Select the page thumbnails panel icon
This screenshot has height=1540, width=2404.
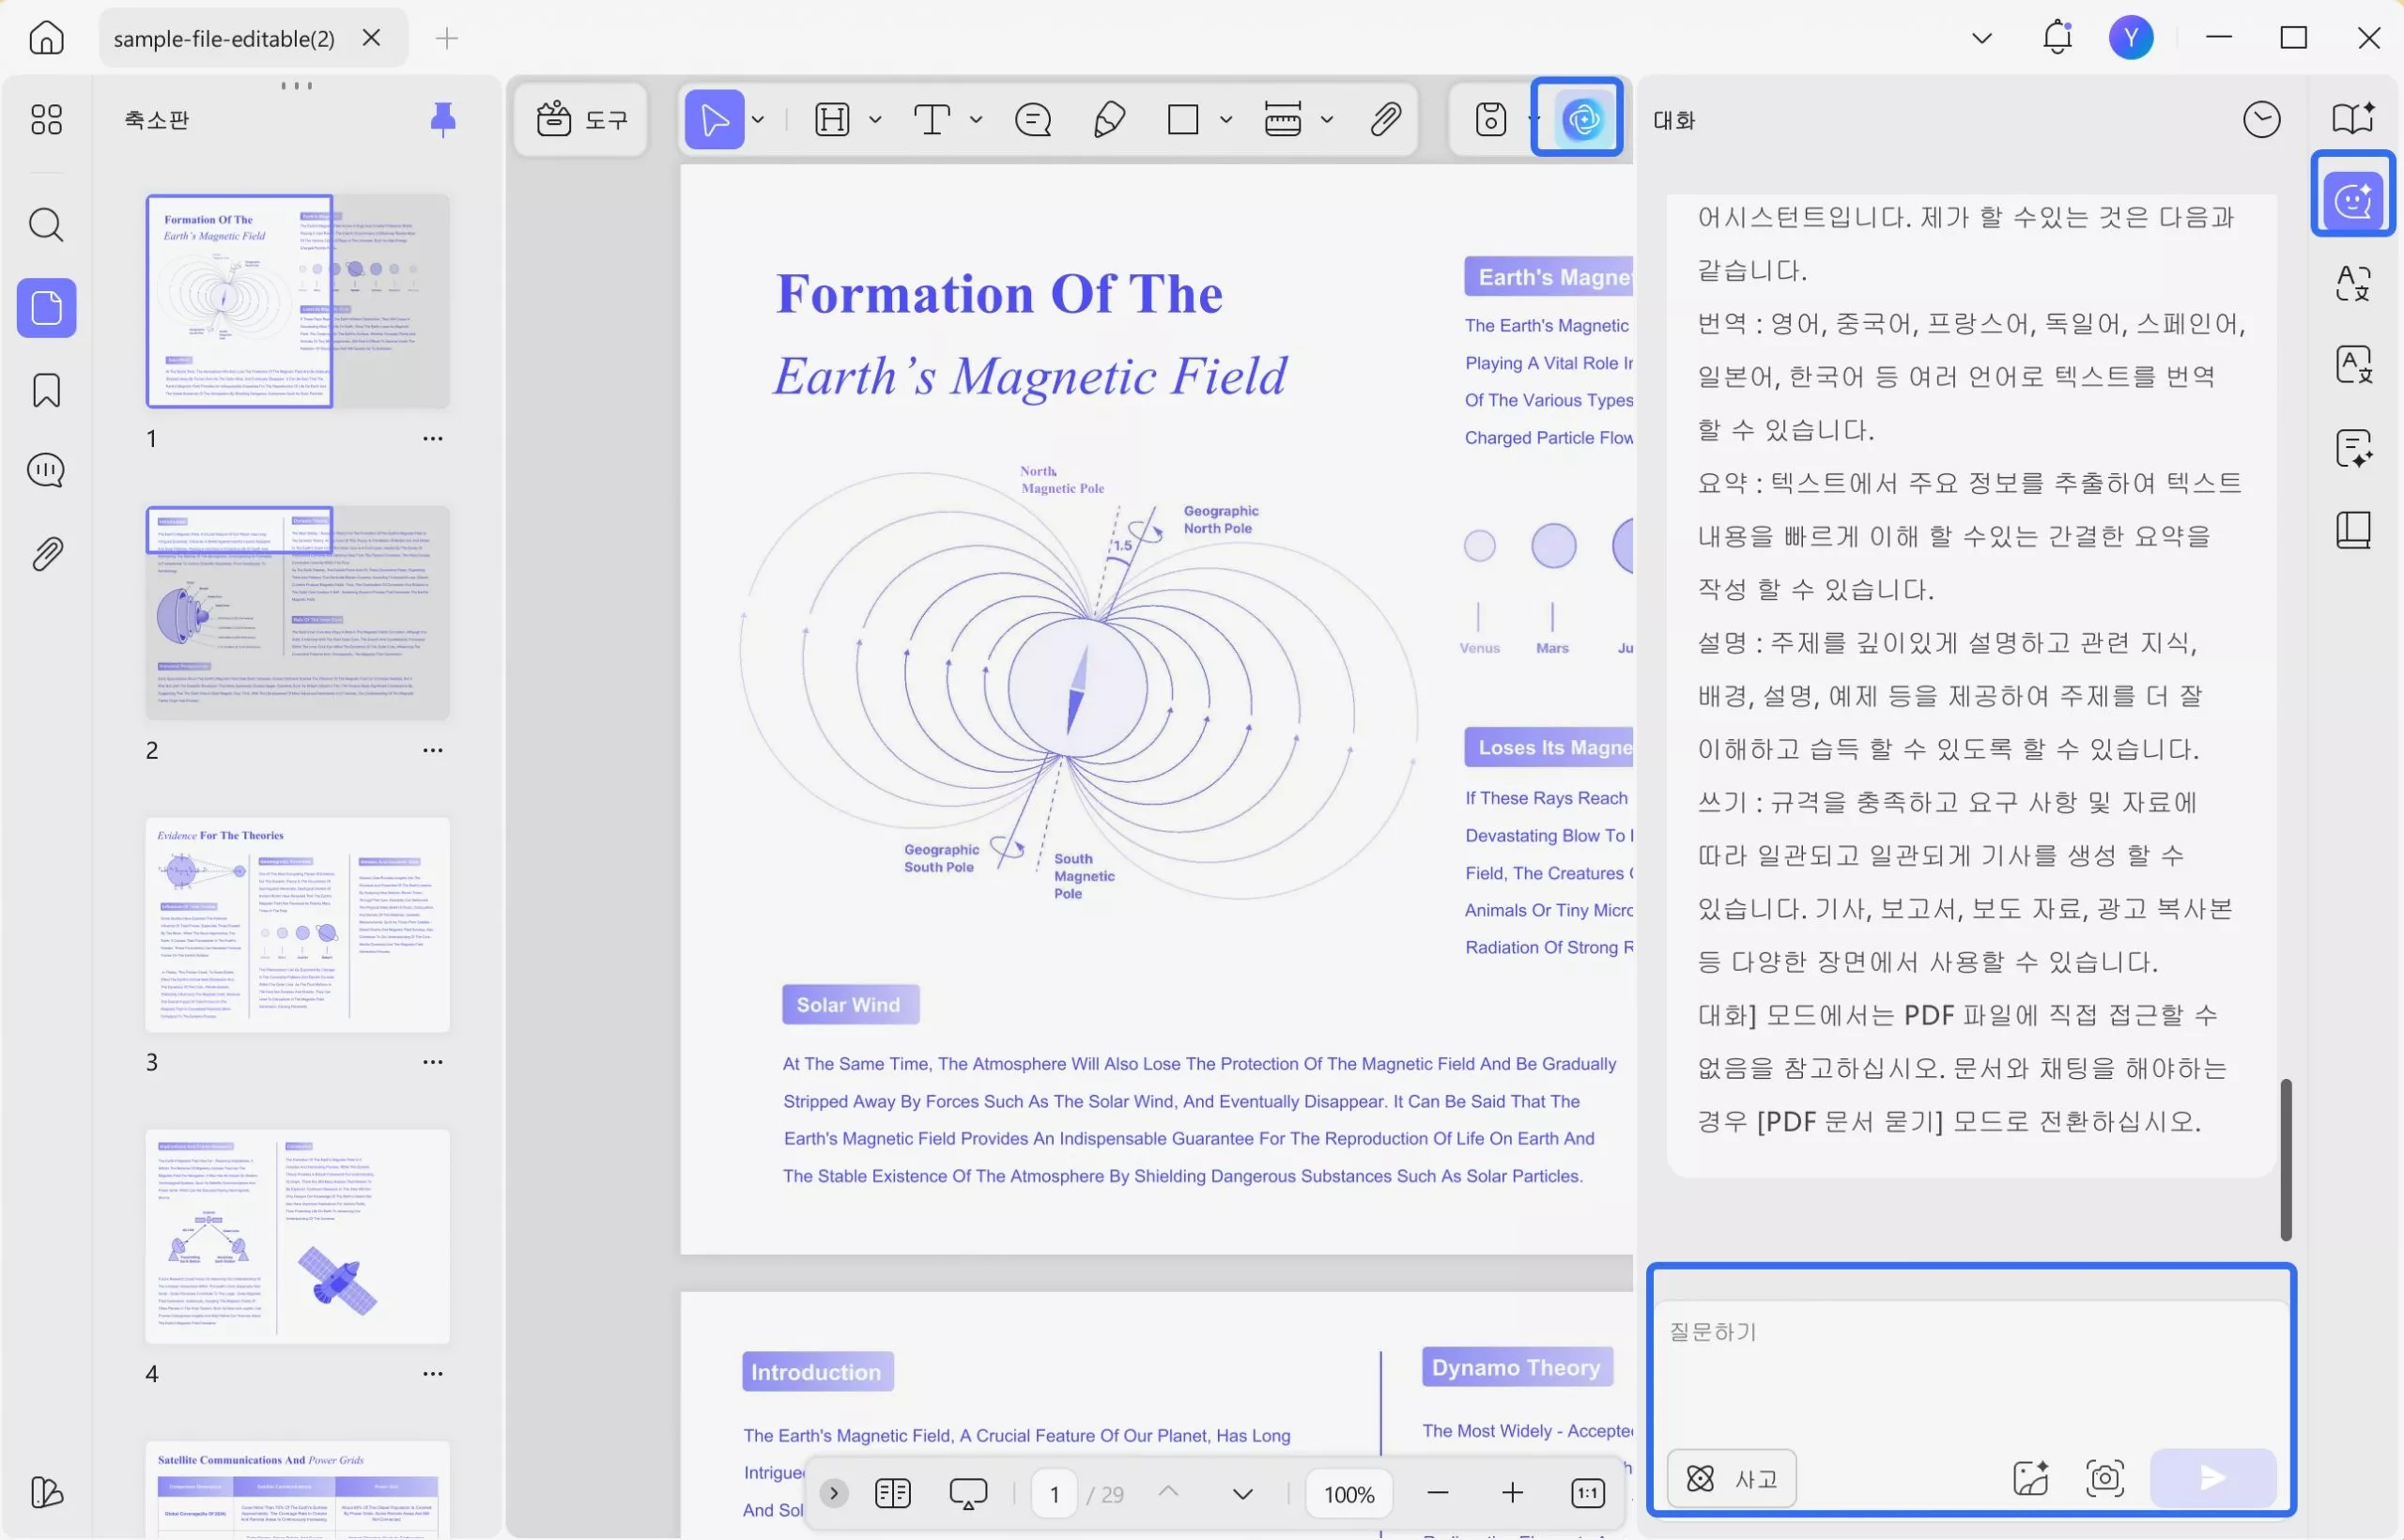coord(46,308)
